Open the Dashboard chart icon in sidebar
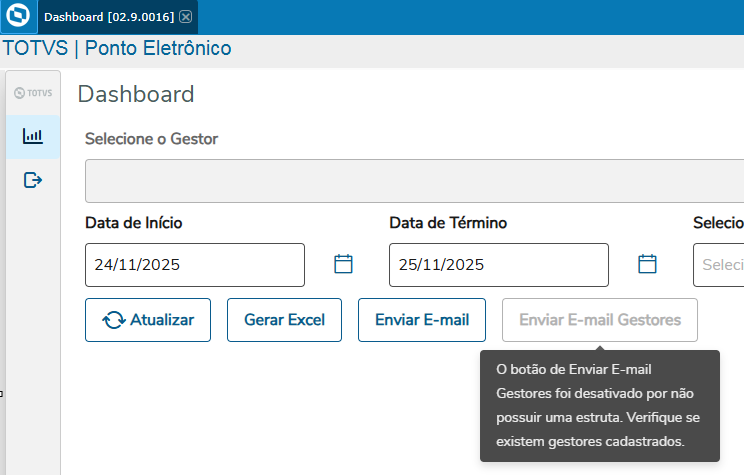Viewport: 744px width, 475px height. coord(33,136)
